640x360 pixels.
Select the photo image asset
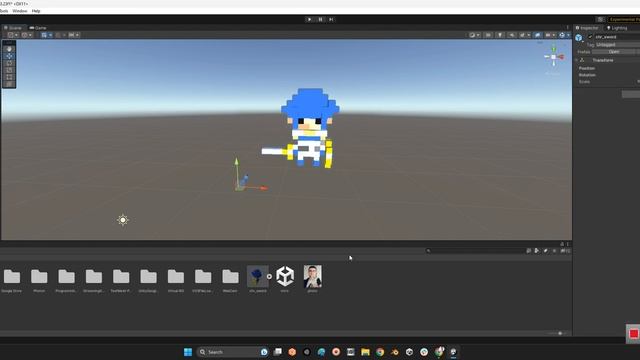click(x=313, y=276)
